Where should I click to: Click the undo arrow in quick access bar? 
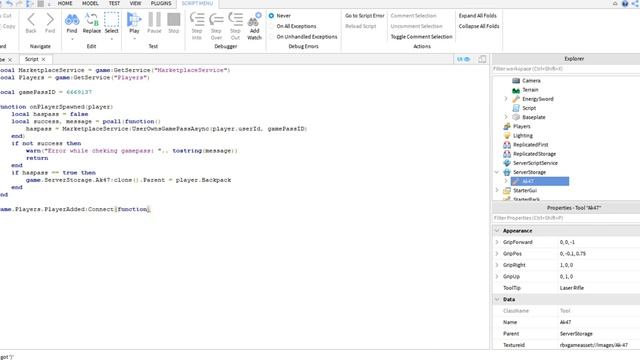tap(9, 4)
